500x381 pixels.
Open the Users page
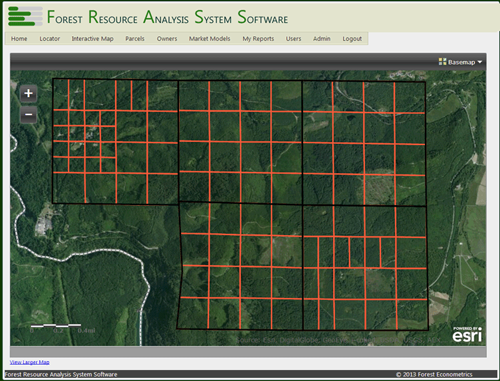[x=293, y=39]
